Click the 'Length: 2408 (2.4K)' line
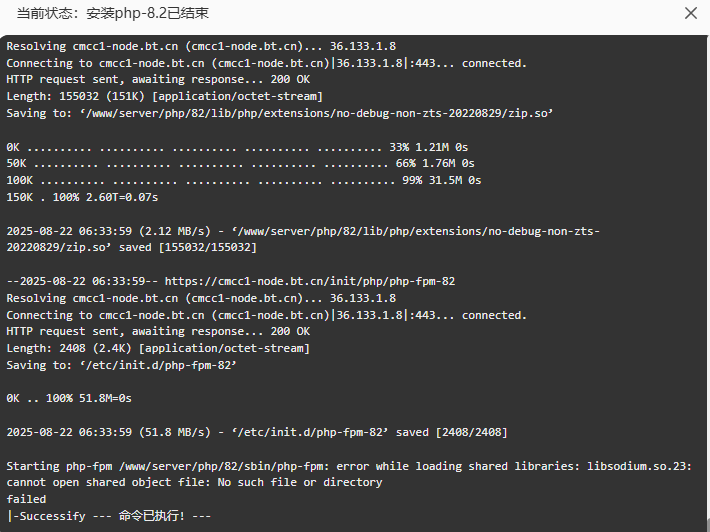This screenshot has height=532, width=710. point(158,348)
